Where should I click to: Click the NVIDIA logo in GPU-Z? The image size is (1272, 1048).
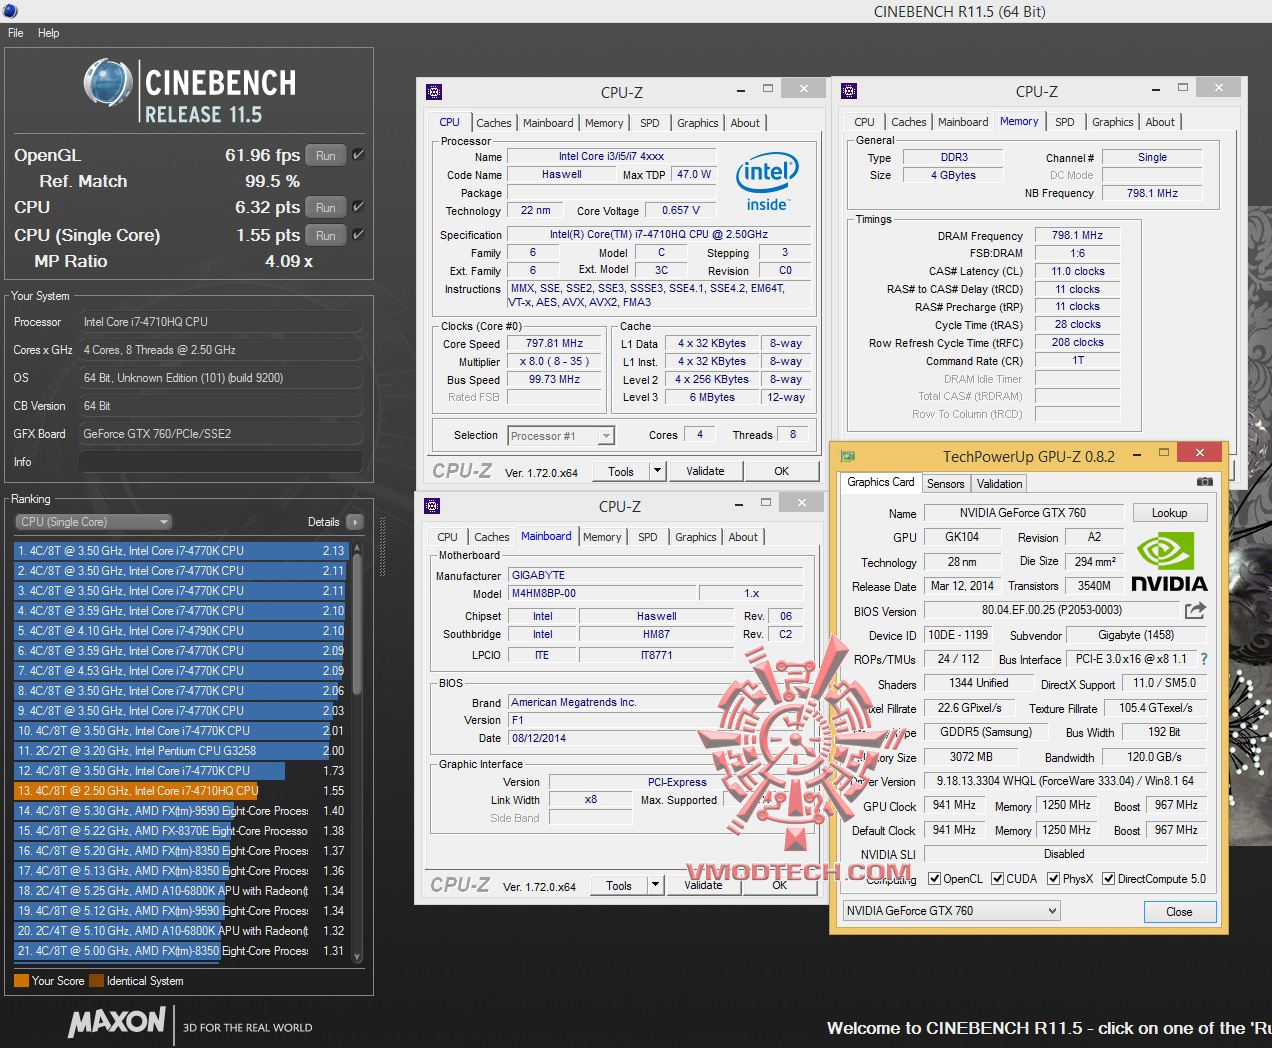(x=1169, y=562)
